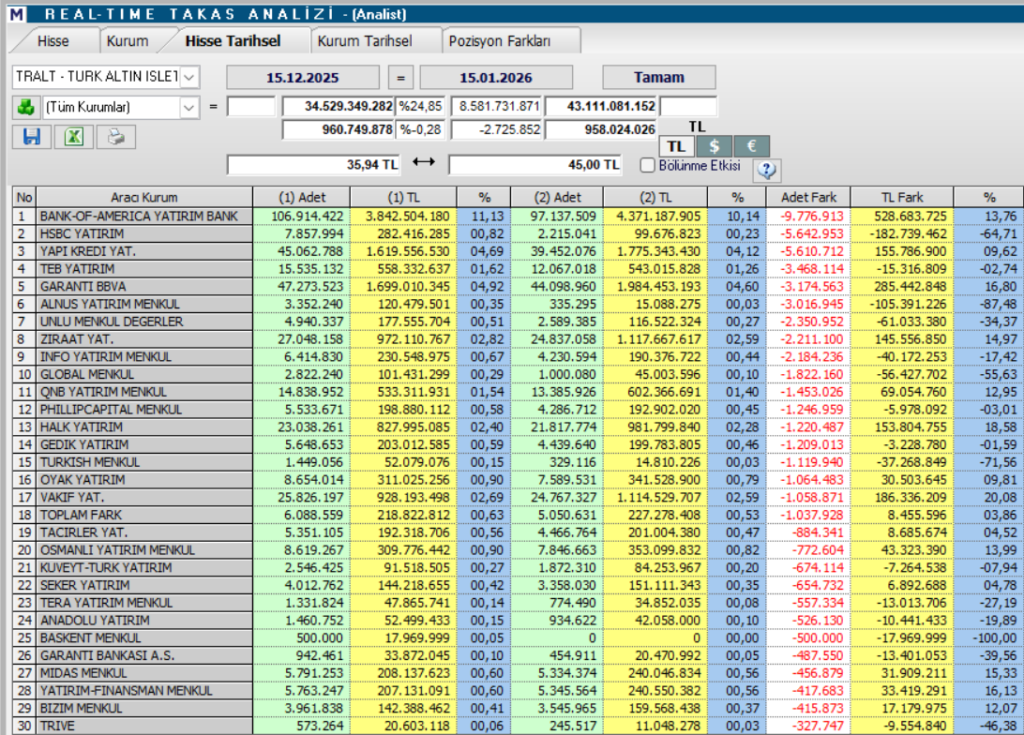Sort by (1) TL column header
This screenshot has height=735, width=1024.
pos(404,197)
